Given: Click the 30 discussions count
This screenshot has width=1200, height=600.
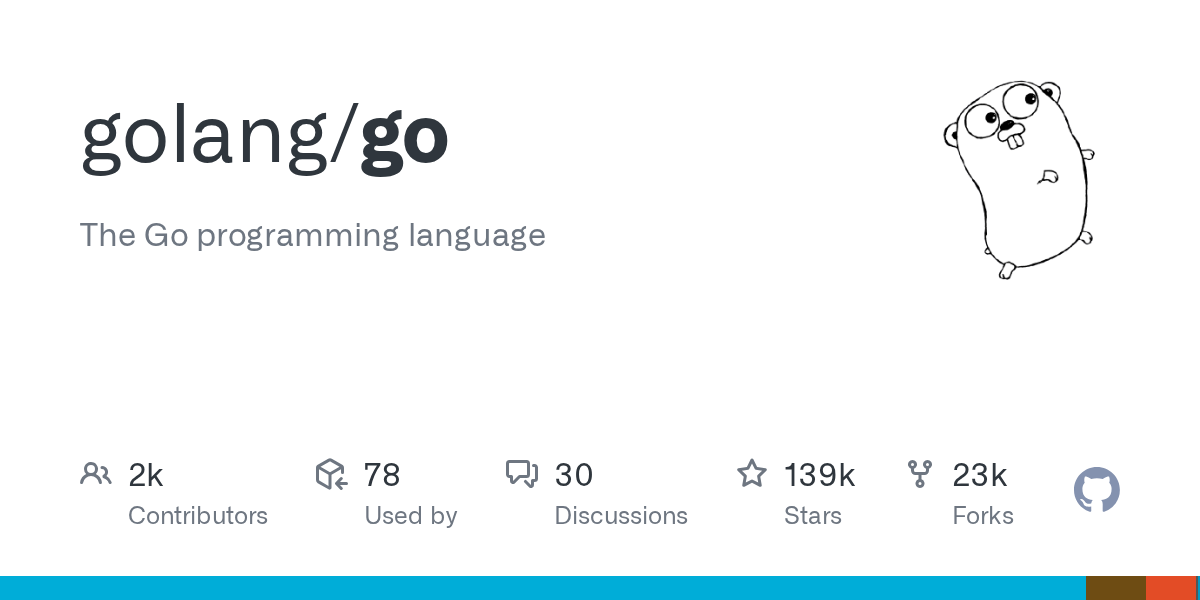Looking at the screenshot, I should coord(574,475).
